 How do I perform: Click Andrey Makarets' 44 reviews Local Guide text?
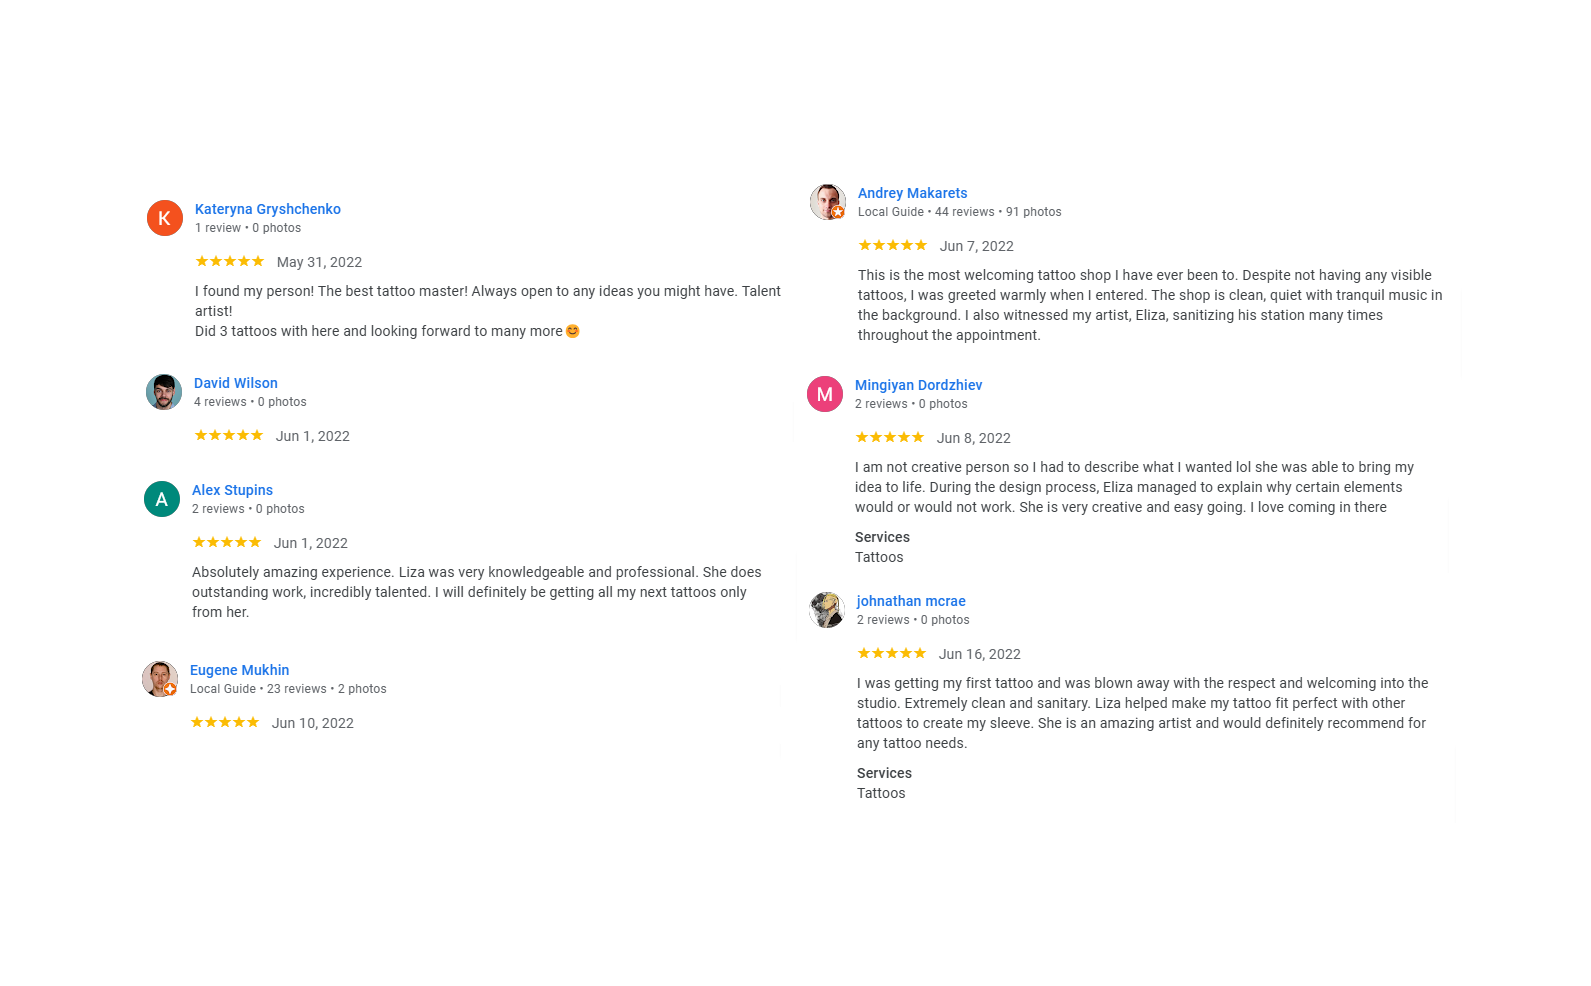(960, 212)
